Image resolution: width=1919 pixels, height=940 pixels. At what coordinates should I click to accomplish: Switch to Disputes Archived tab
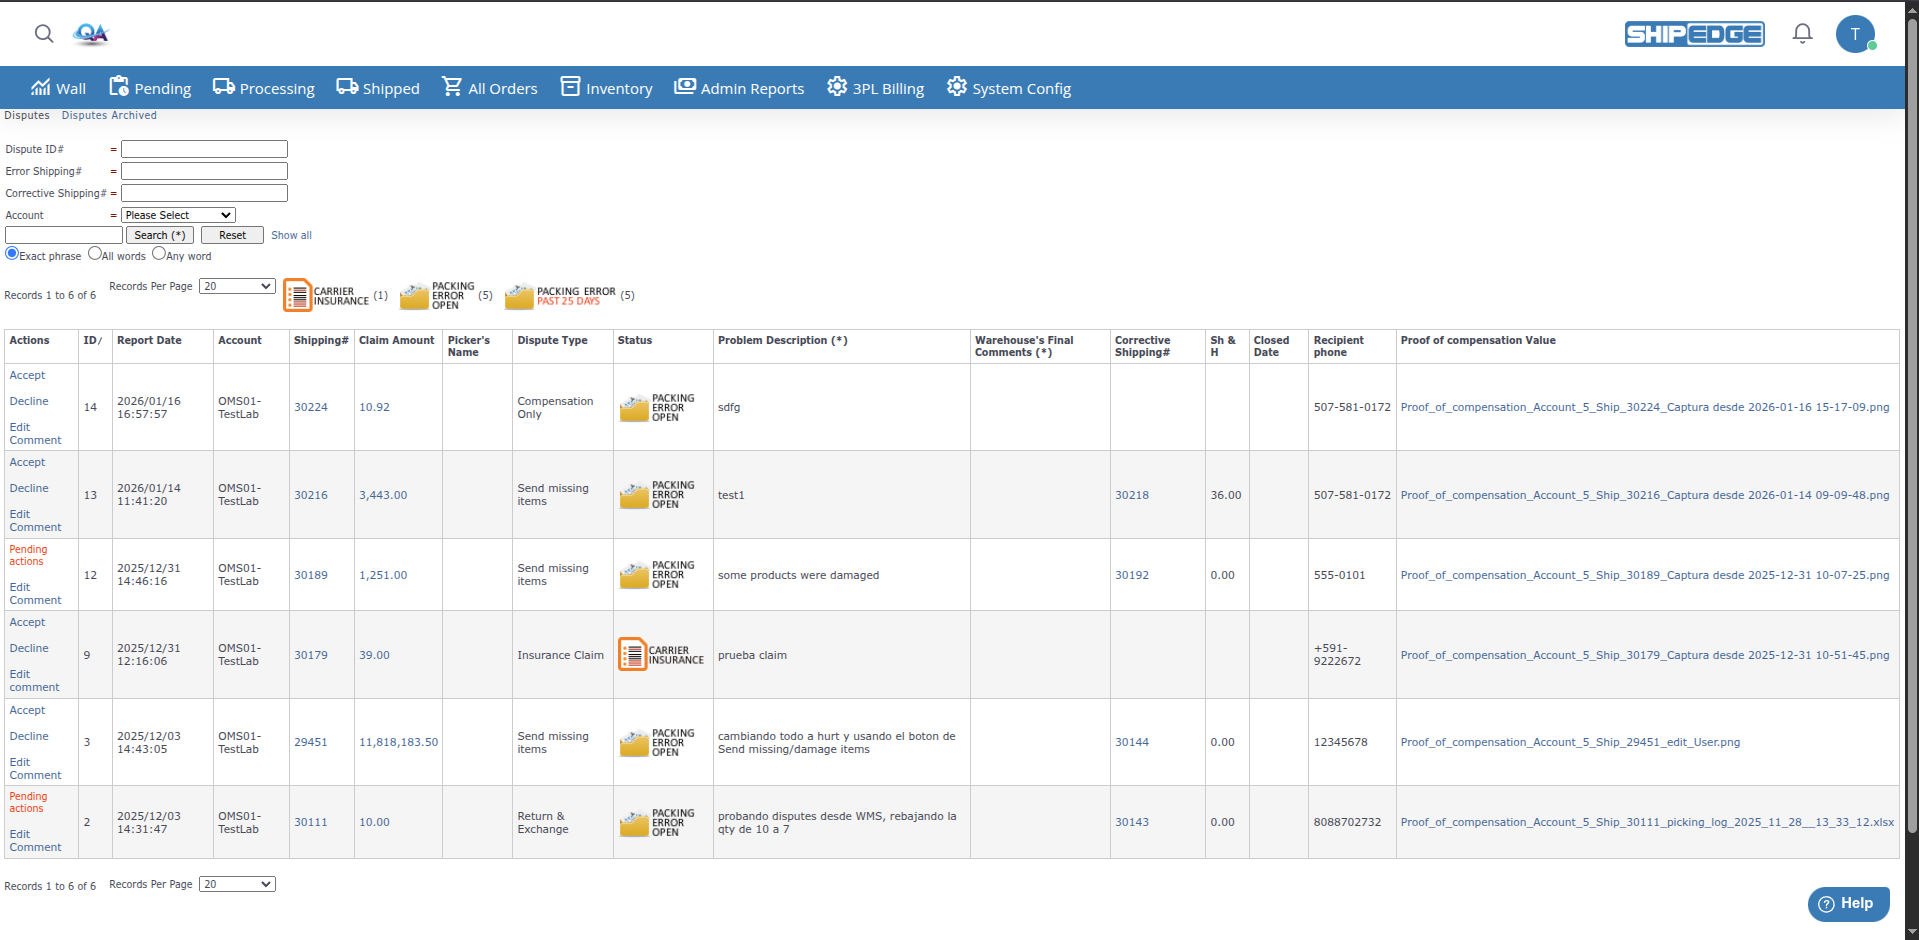pos(109,115)
